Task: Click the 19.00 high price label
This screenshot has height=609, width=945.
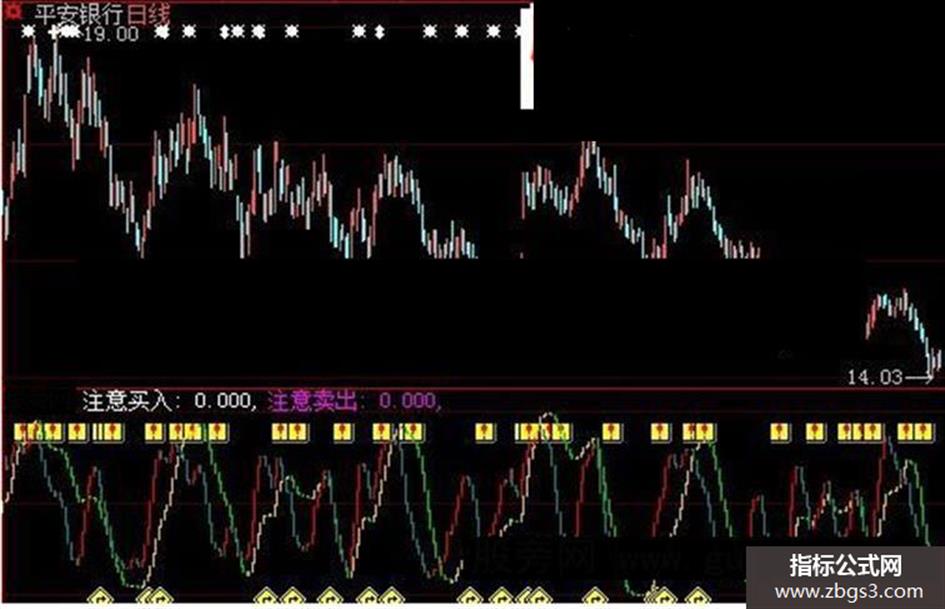Action: pyautogui.click(x=111, y=34)
